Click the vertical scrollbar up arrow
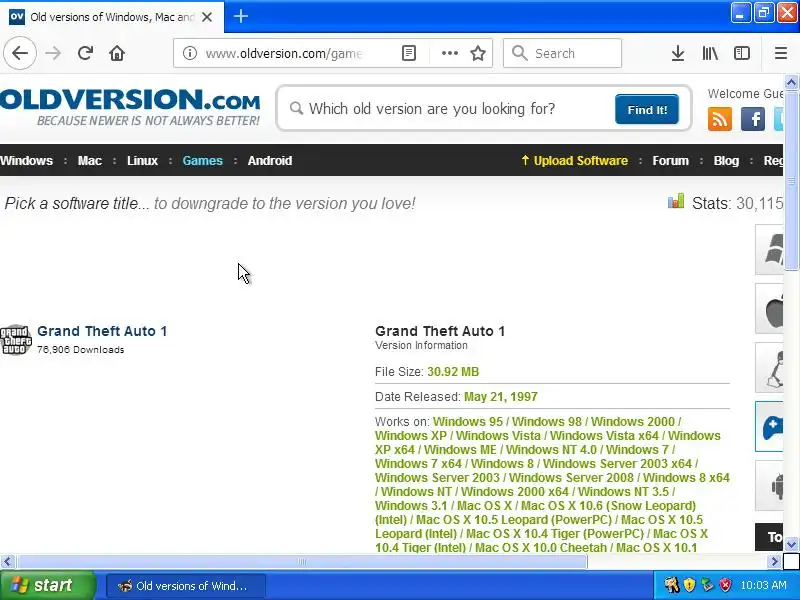The image size is (800, 600). [791, 82]
